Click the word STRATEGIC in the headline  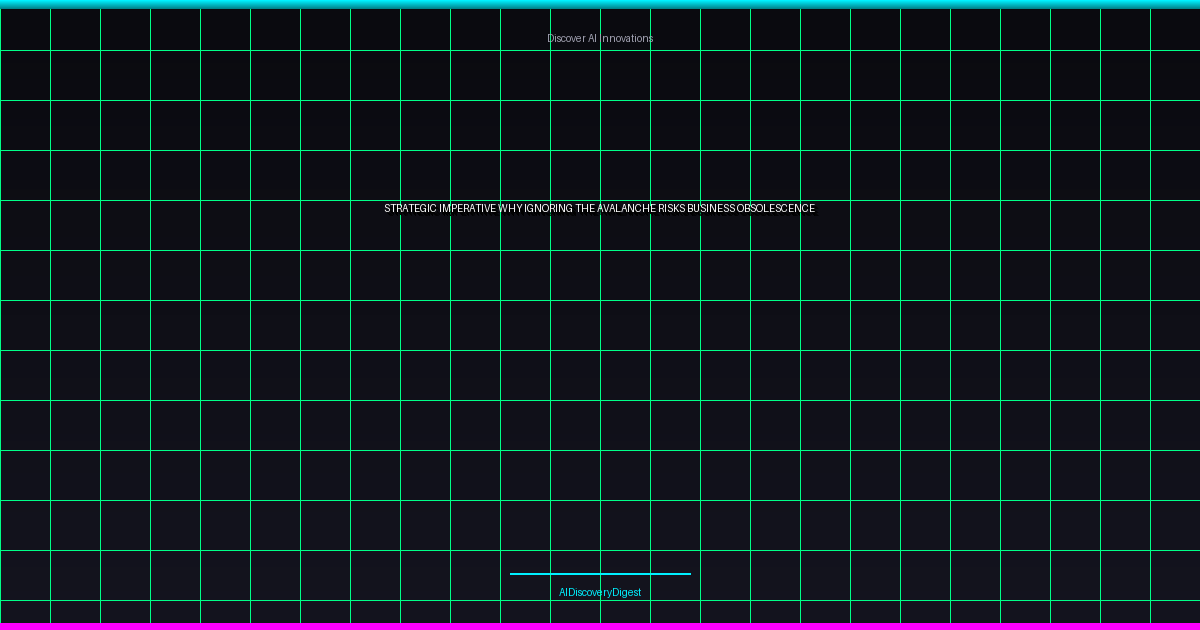tap(411, 208)
